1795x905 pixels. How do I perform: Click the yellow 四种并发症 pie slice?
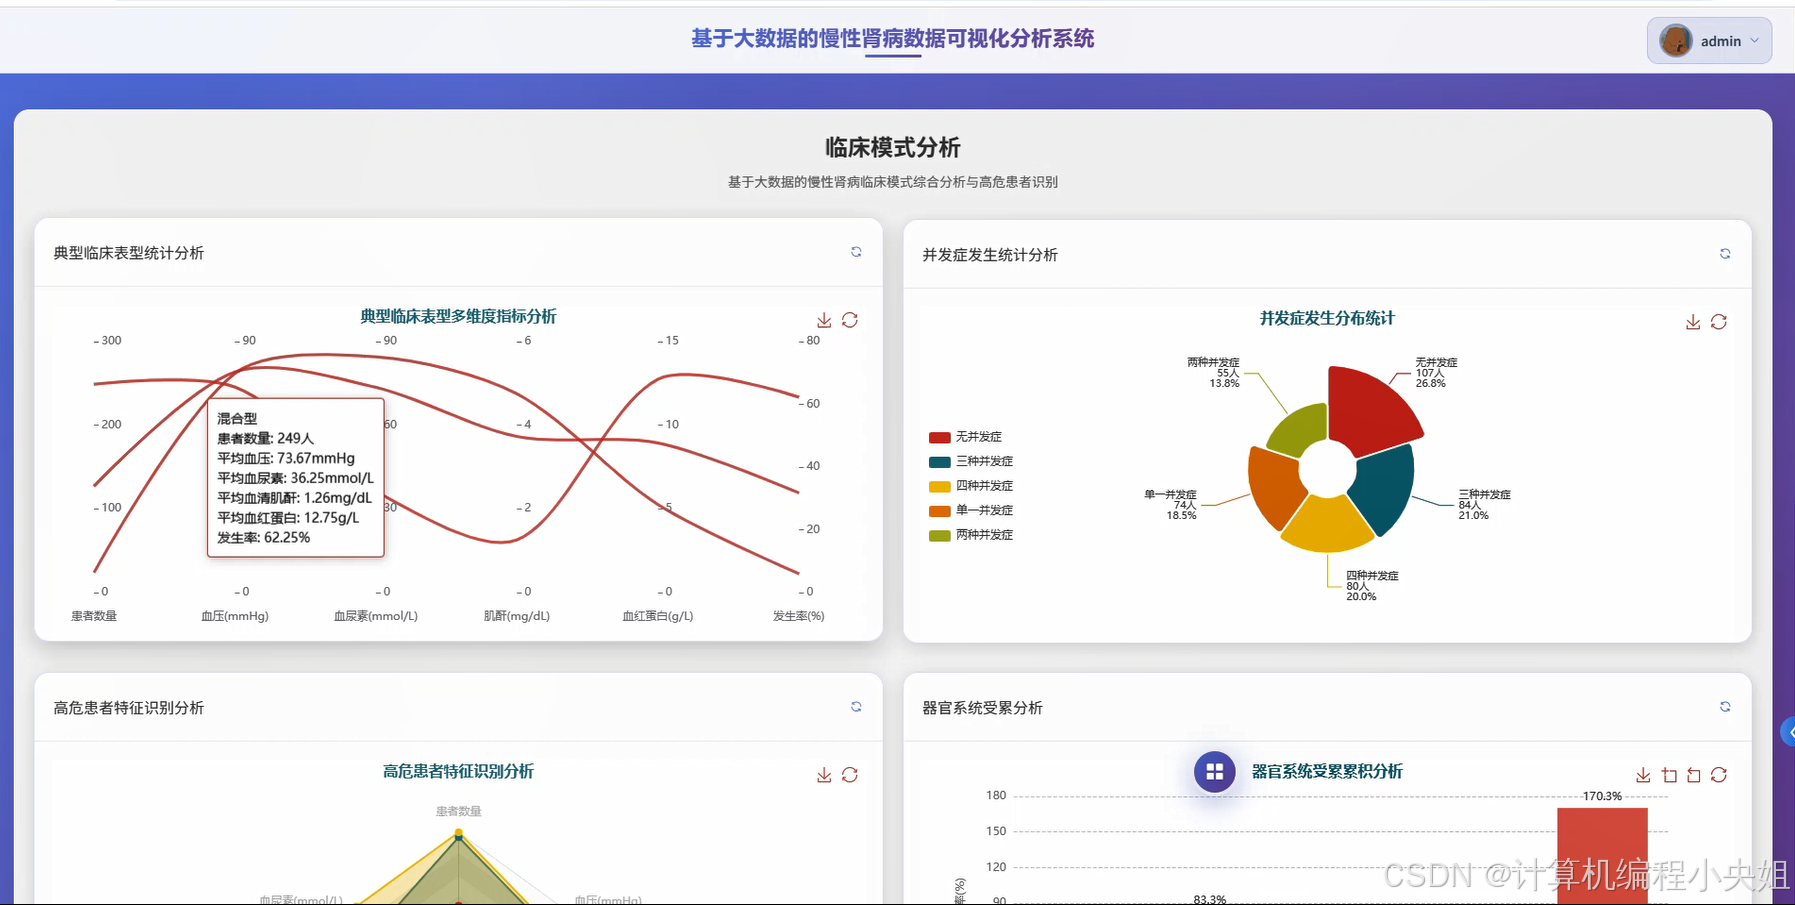pyautogui.click(x=1327, y=525)
